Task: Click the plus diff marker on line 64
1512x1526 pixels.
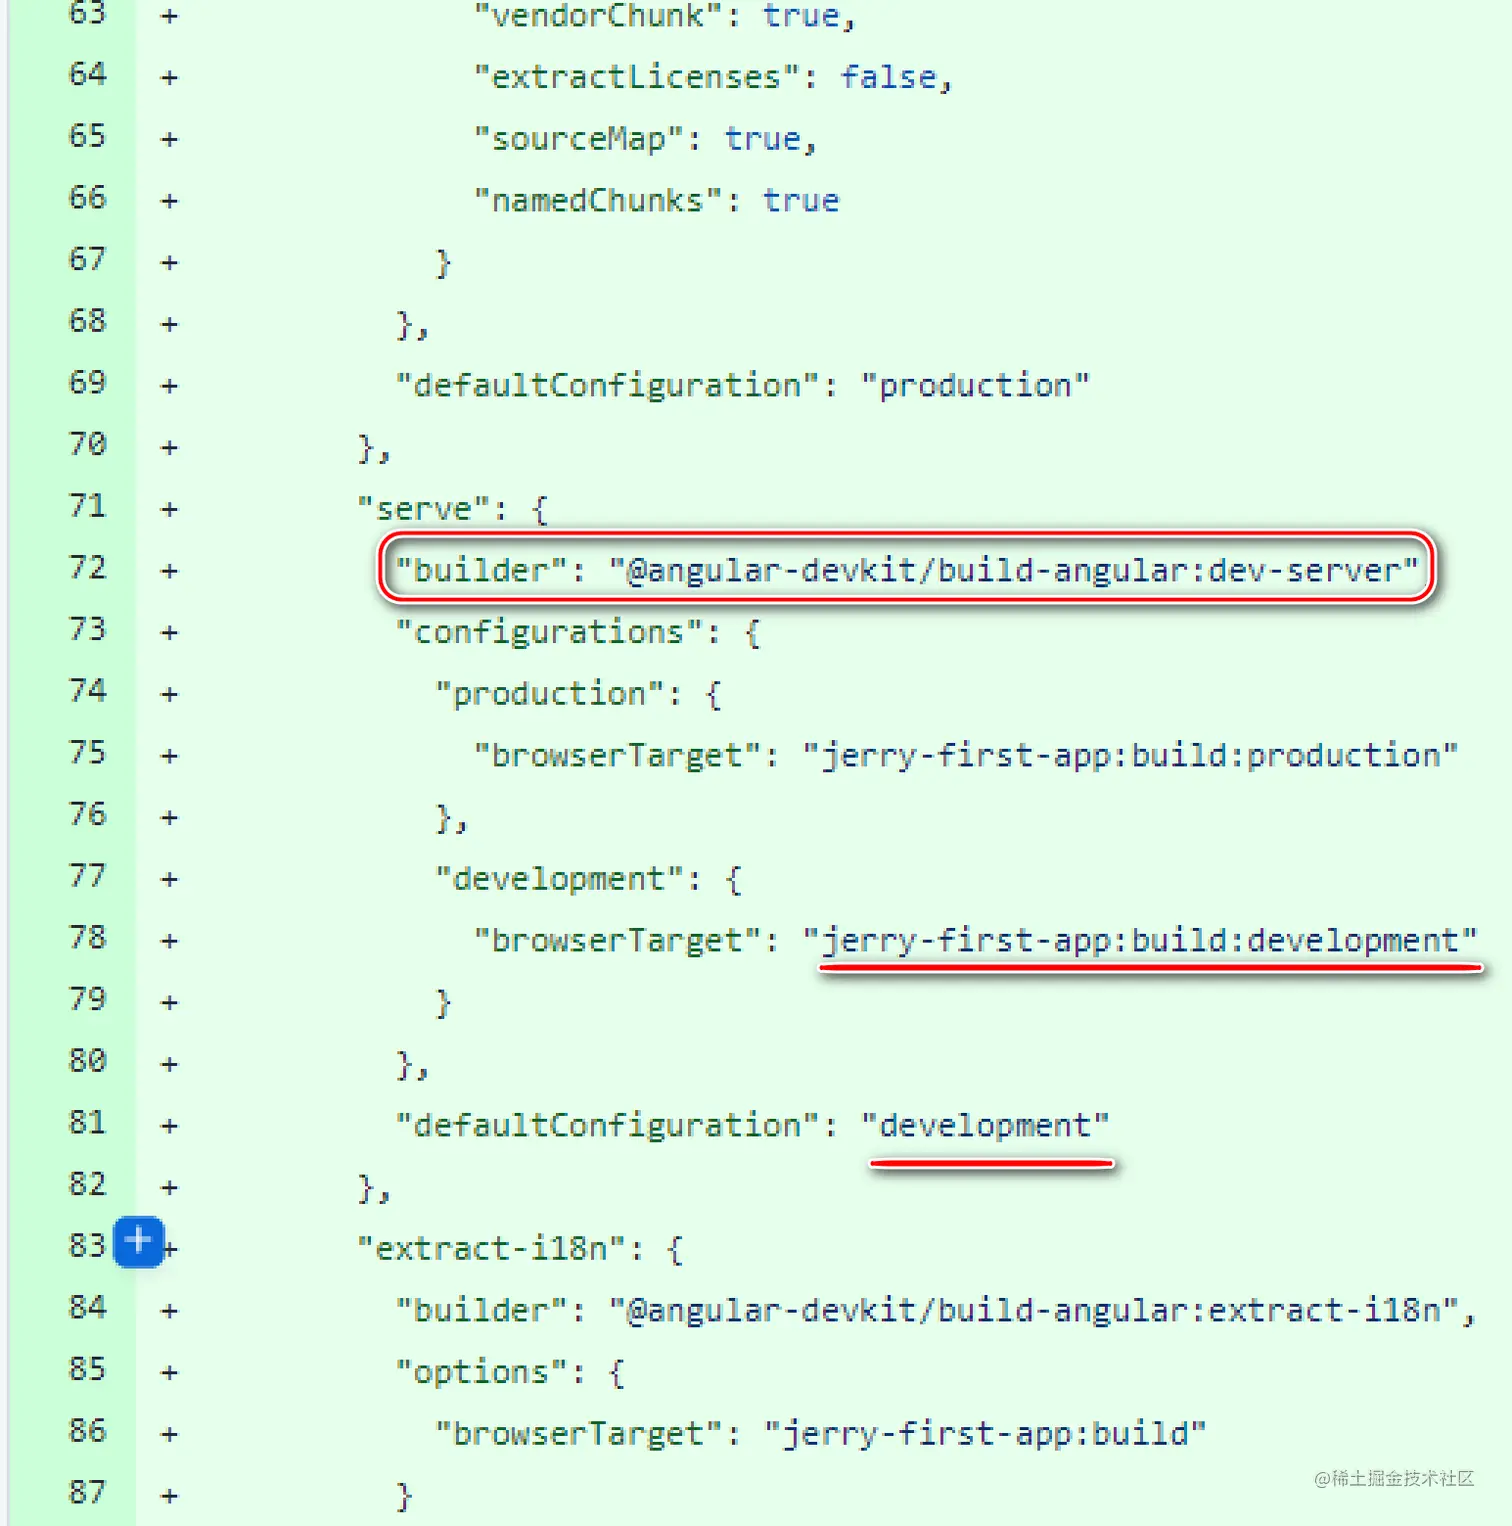Action: tap(169, 77)
